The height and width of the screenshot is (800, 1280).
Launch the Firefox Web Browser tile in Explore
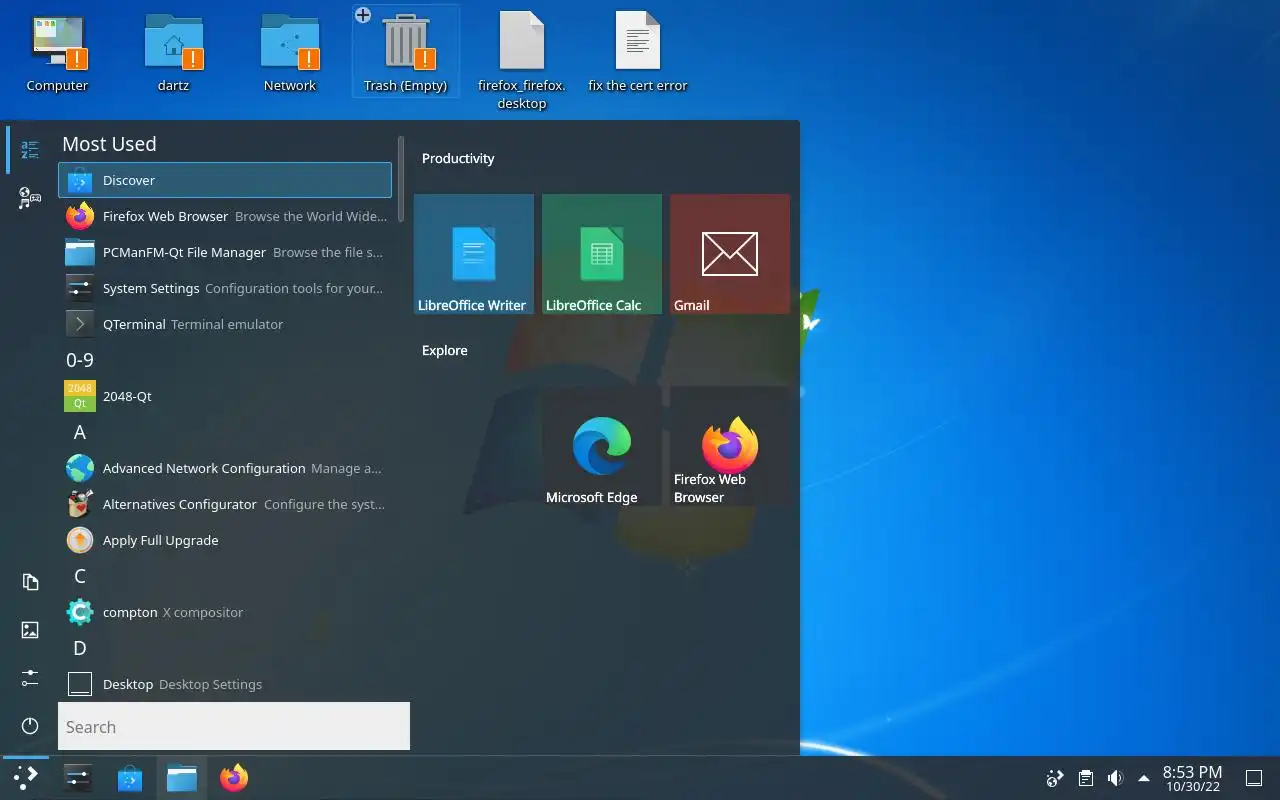point(730,446)
